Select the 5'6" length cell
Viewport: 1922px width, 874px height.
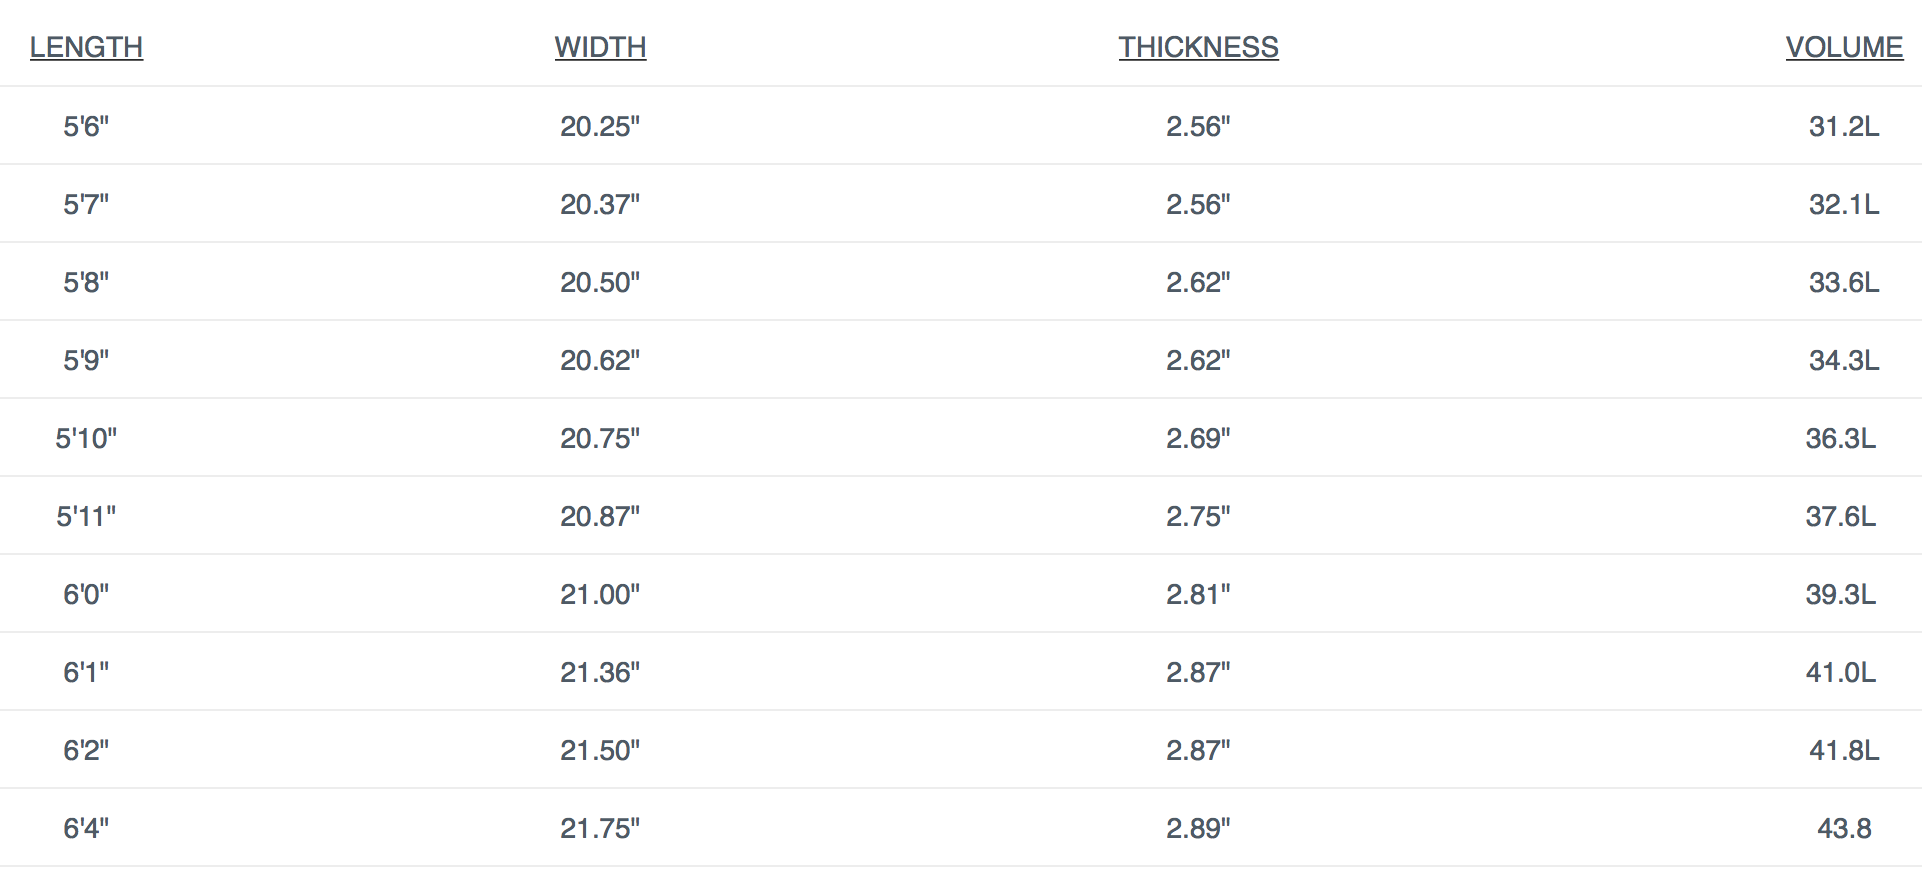[x=86, y=126]
